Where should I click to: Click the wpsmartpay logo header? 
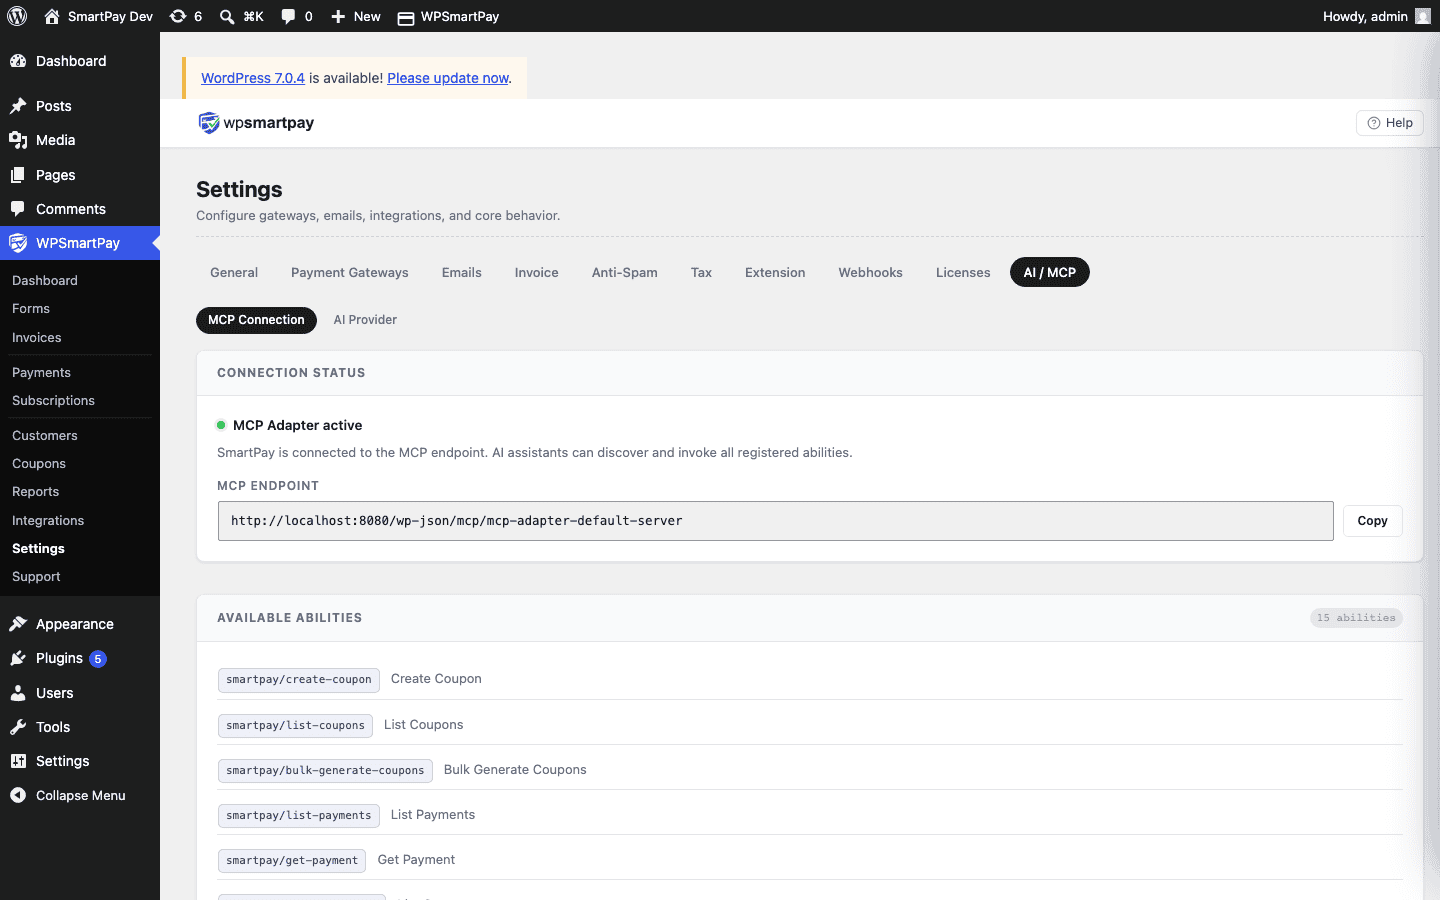pos(256,123)
